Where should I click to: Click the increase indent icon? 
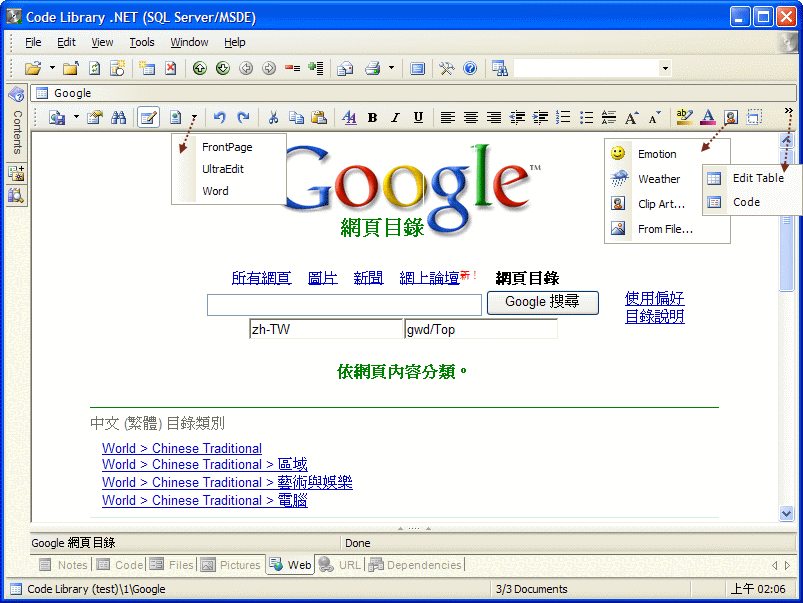540,118
